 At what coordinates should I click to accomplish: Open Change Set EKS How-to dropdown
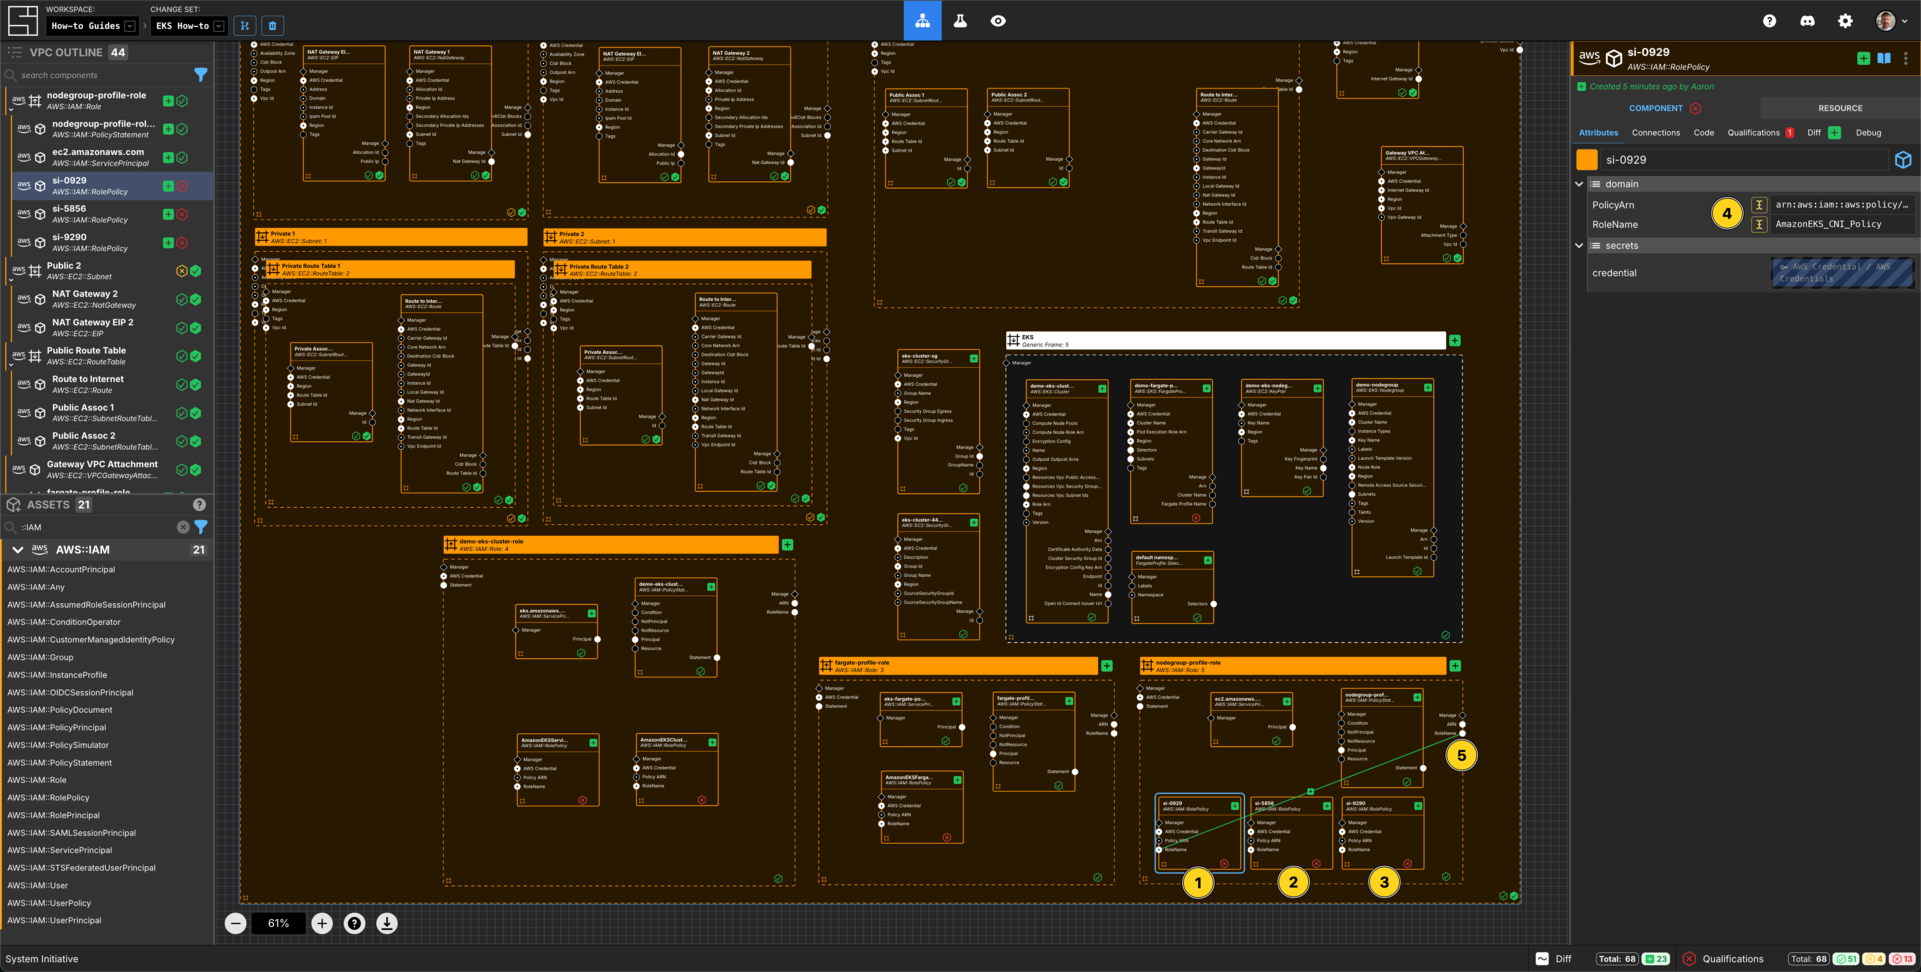(190, 26)
